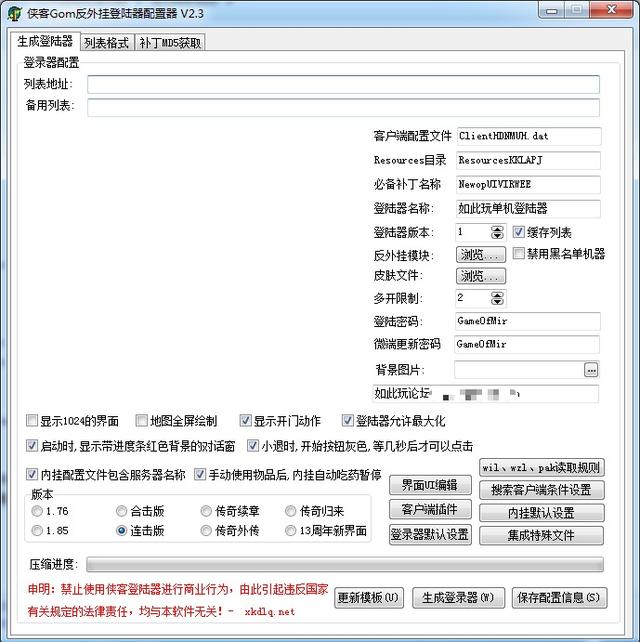Click the app icon in the title bar

click(14, 13)
